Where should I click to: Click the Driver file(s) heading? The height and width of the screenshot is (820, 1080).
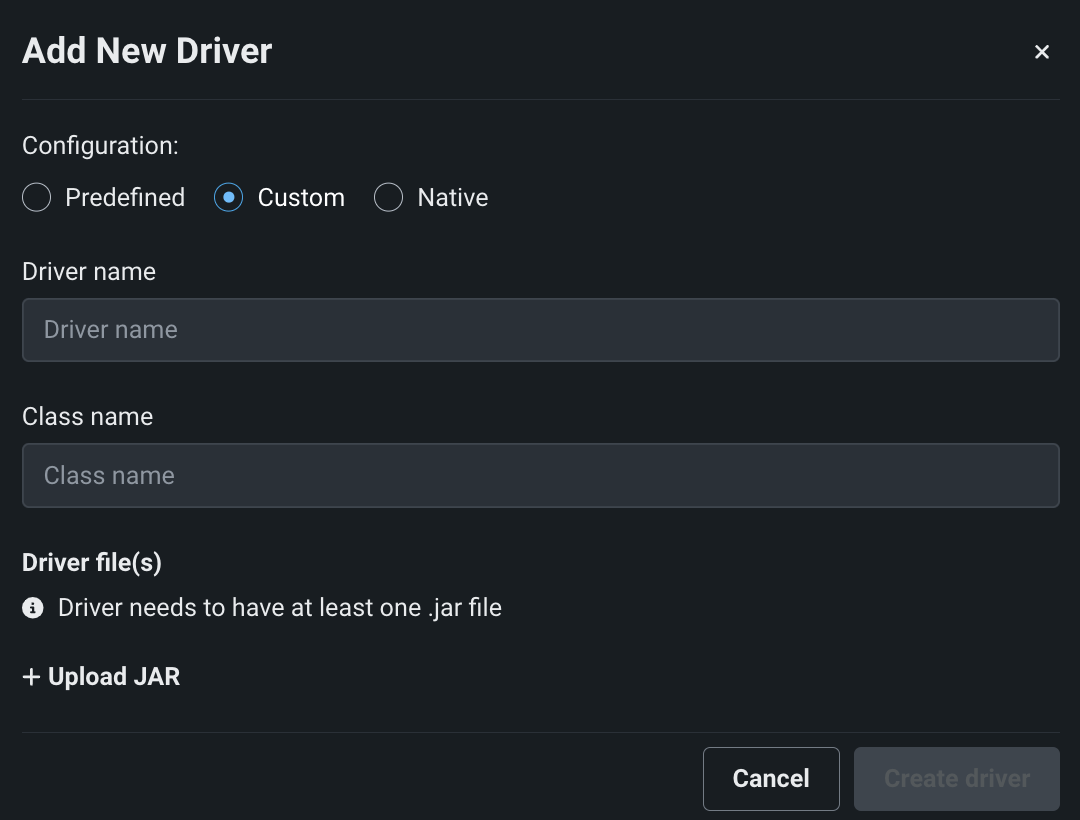point(91,562)
